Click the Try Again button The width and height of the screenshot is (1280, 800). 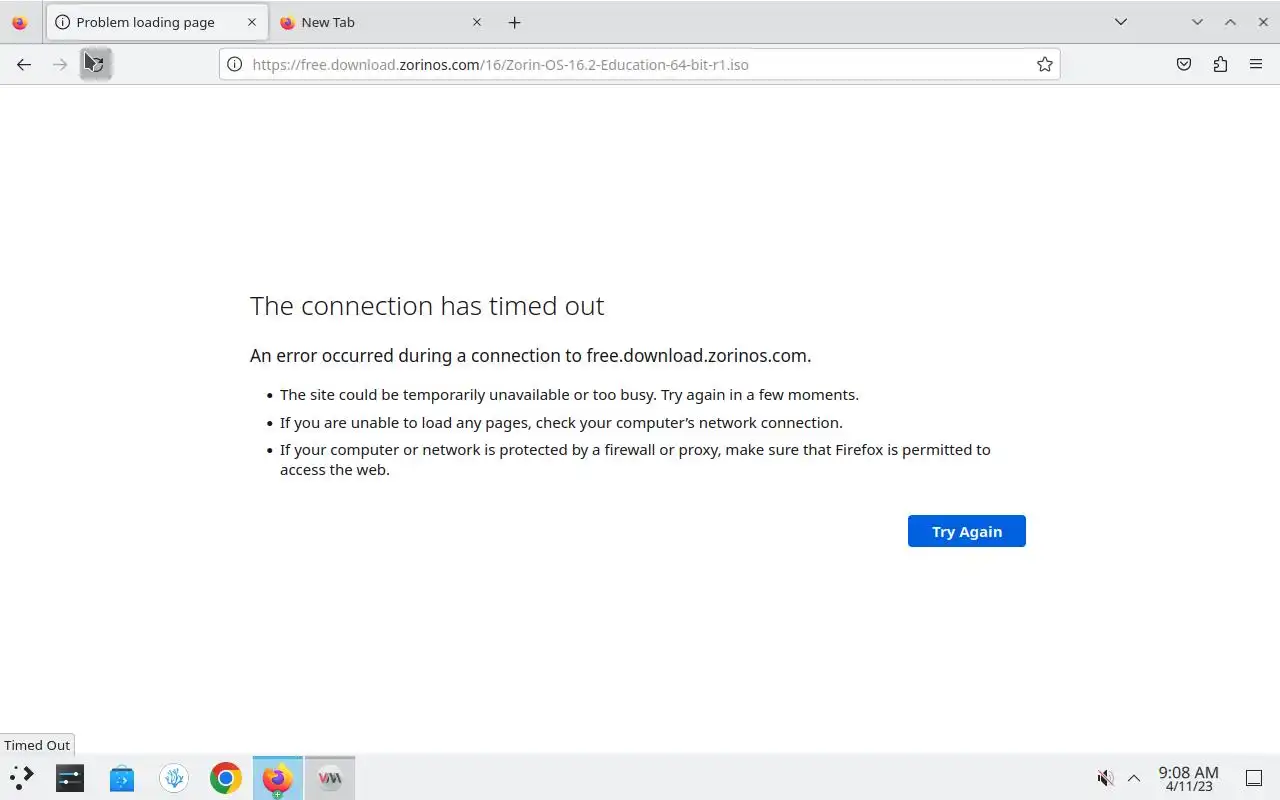[967, 531]
